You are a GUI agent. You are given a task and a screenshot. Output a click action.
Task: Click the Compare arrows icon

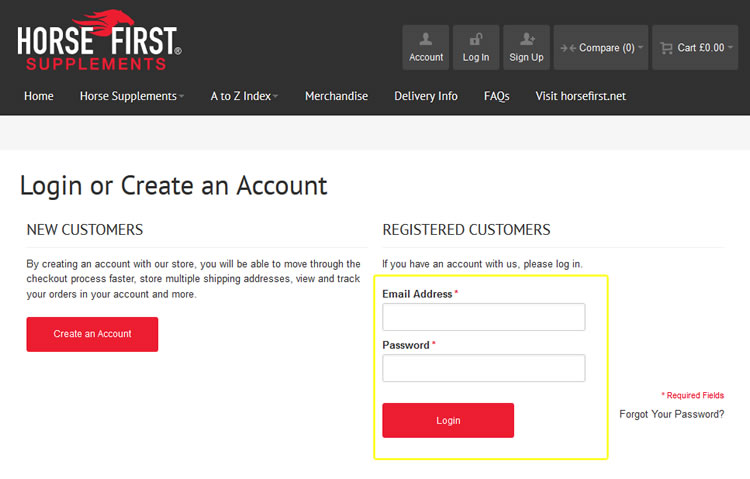pos(568,48)
